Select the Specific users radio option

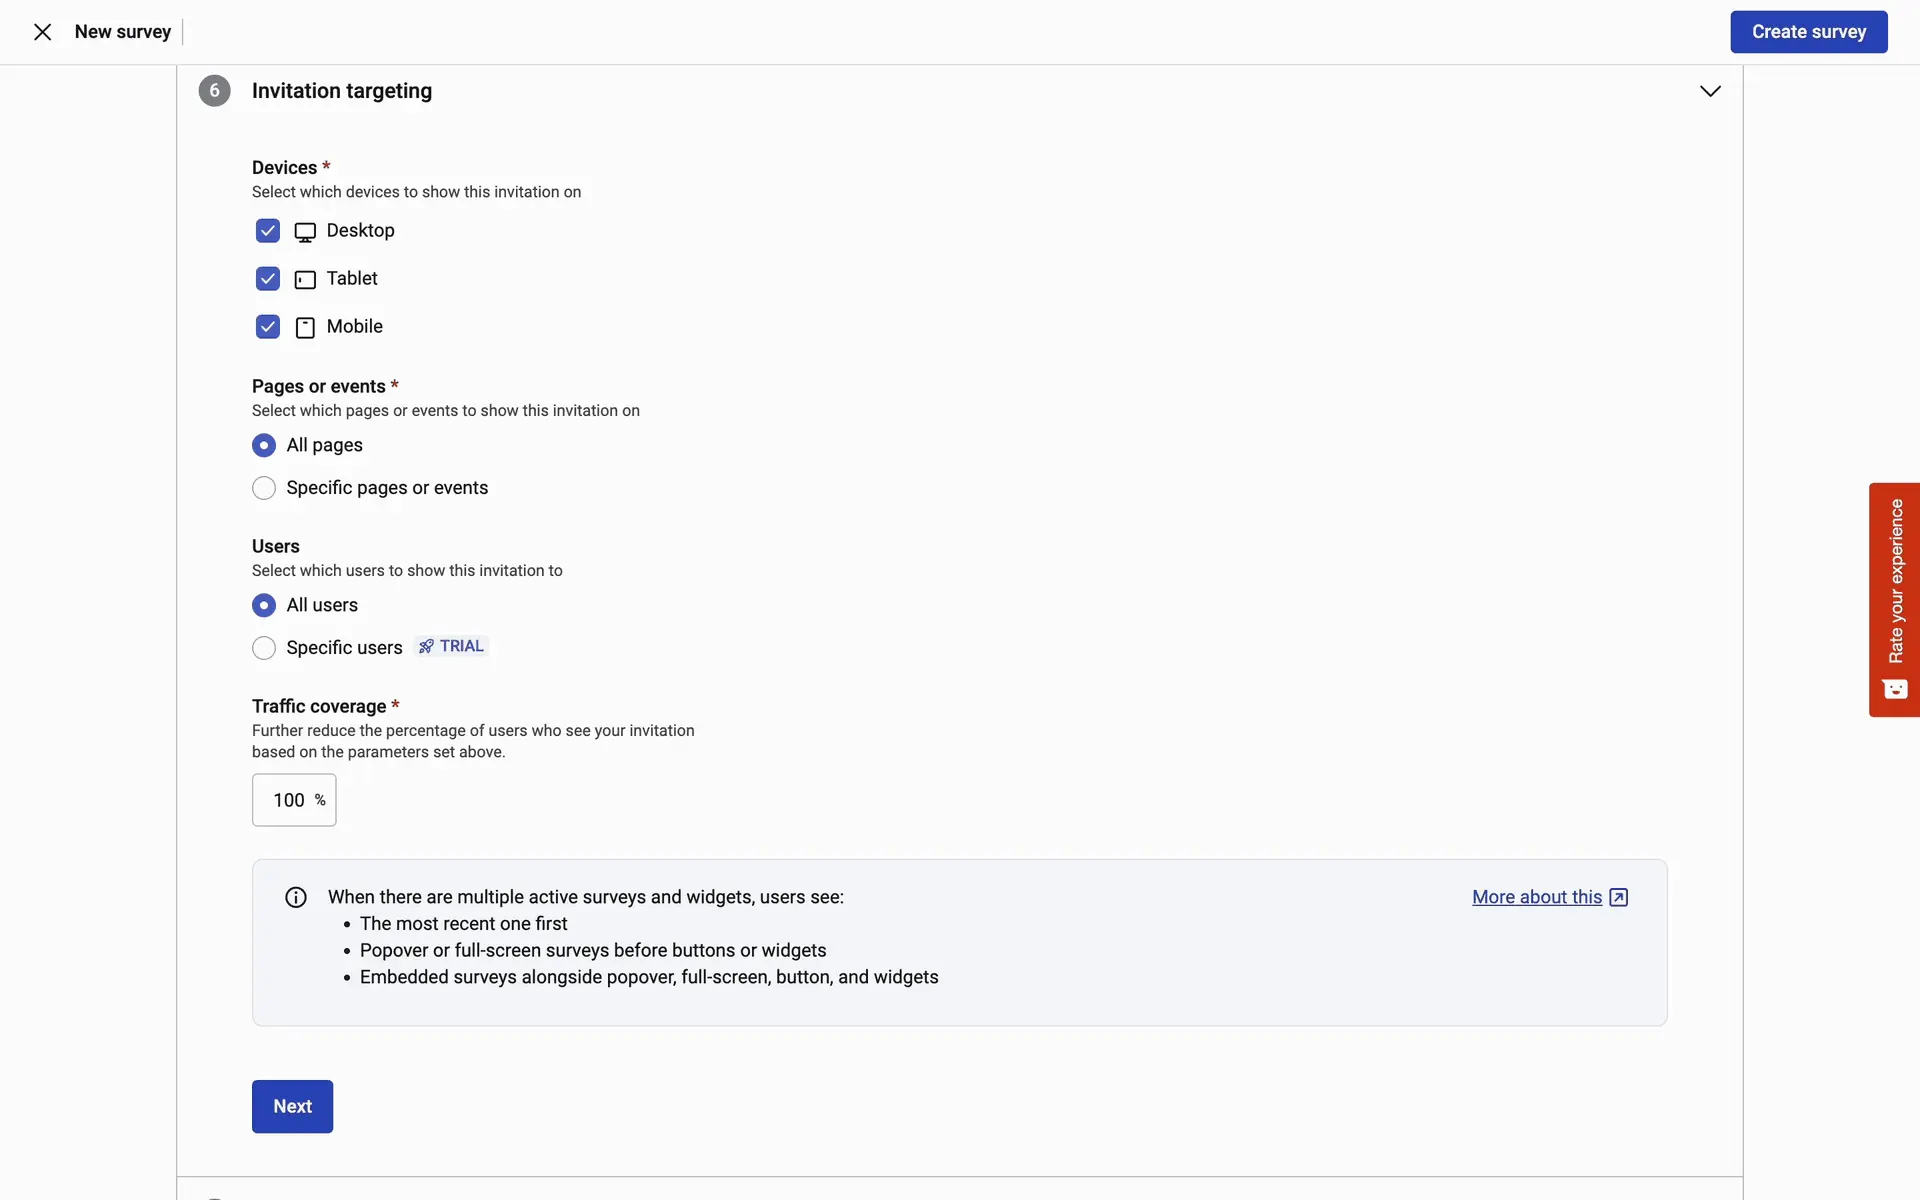(x=264, y=648)
